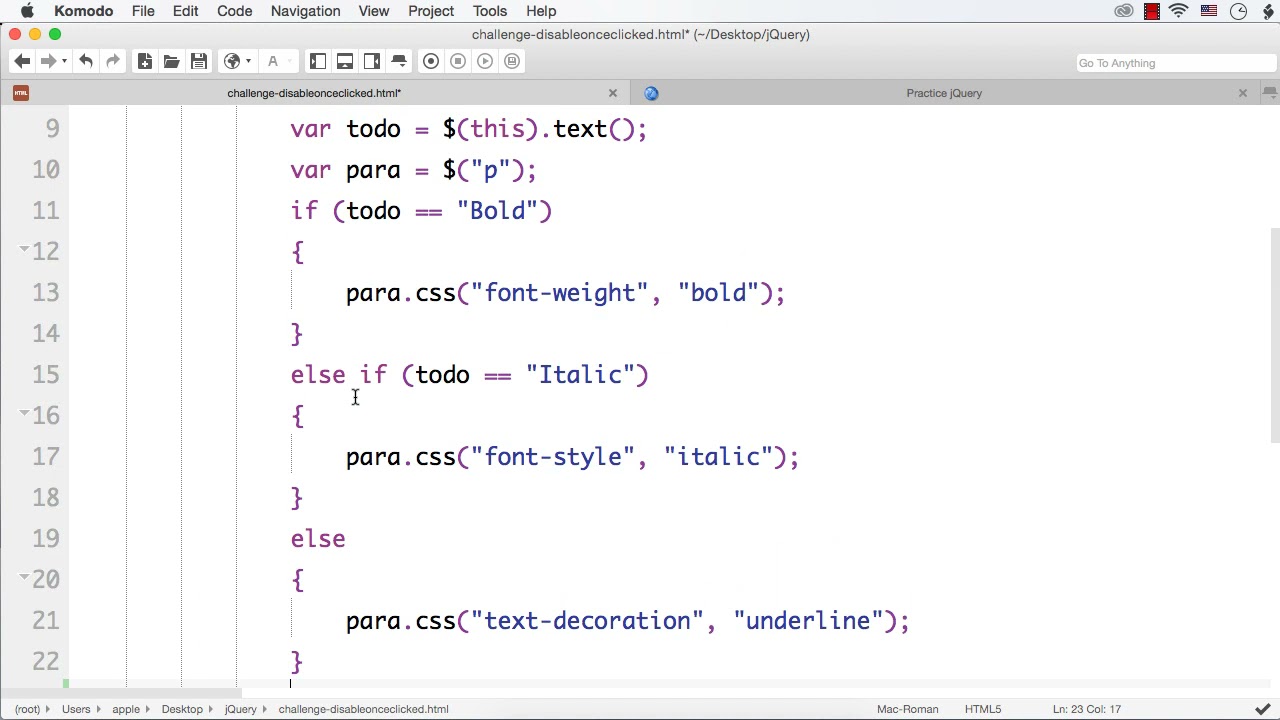Click the Go To Anything search field
The height and width of the screenshot is (720, 1280).
point(1174,63)
